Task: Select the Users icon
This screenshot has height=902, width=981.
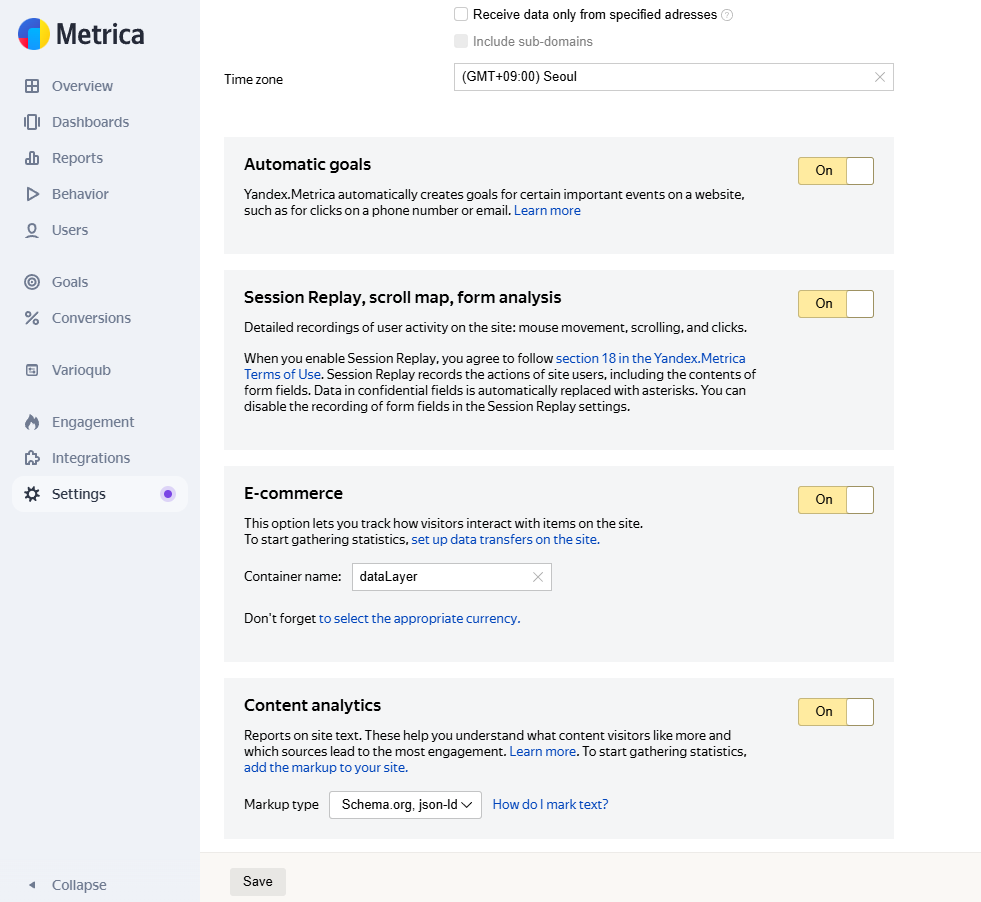Action: point(32,230)
